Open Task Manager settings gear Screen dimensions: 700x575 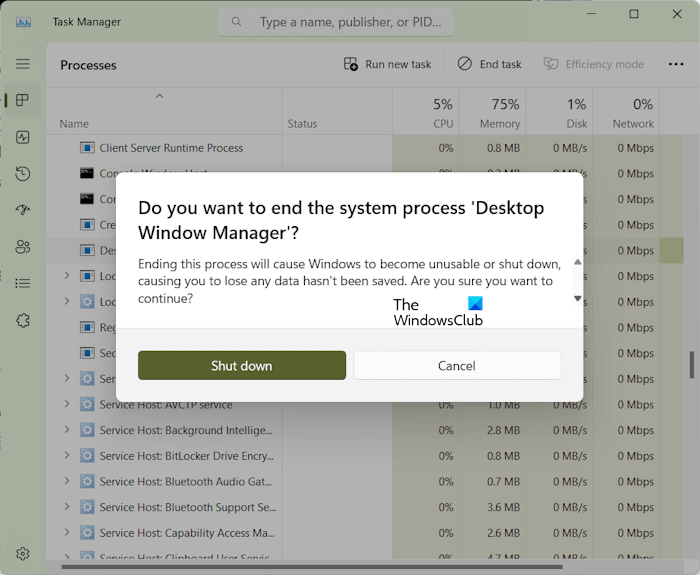pos(23,553)
